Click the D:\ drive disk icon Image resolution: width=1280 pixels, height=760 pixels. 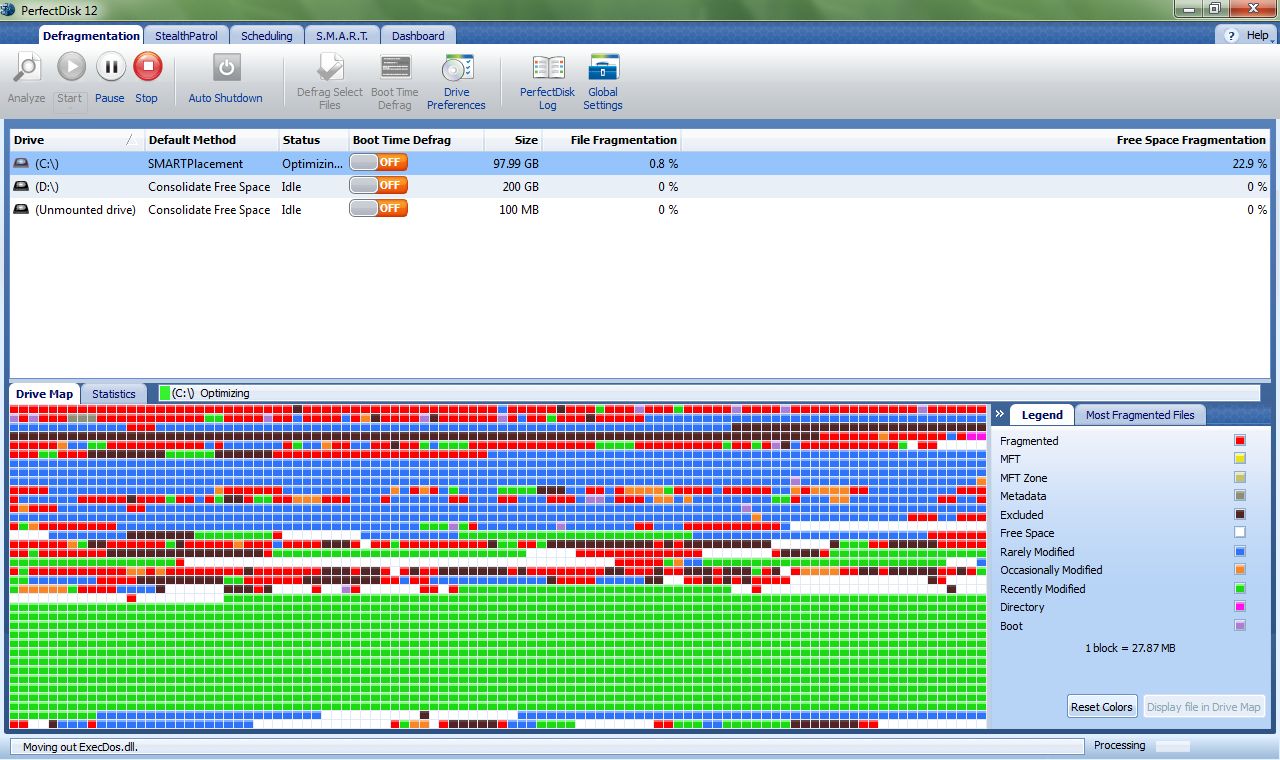tap(22, 186)
